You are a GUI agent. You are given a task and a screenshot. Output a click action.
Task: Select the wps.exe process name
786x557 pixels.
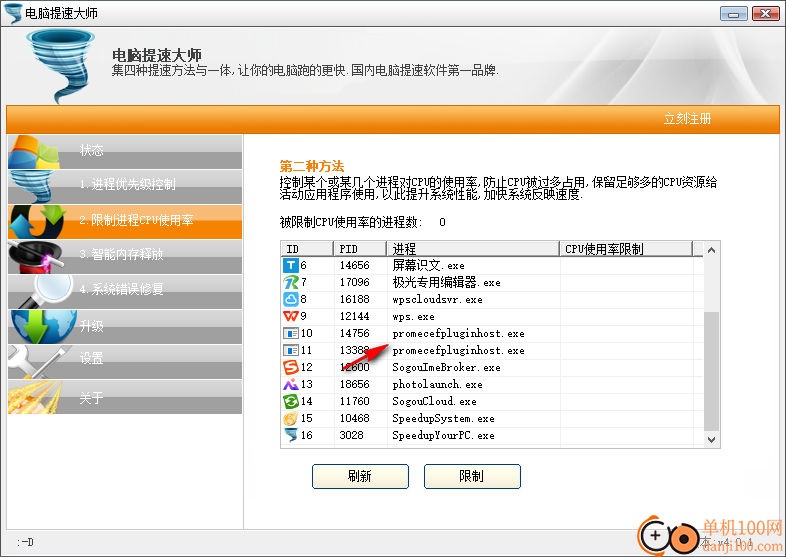[413, 316]
